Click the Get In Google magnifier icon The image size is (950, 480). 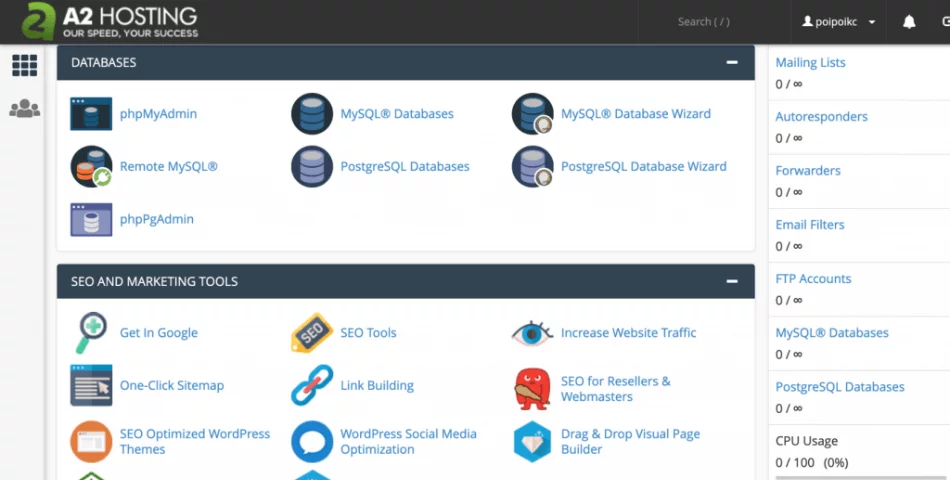(x=91, y=333)
